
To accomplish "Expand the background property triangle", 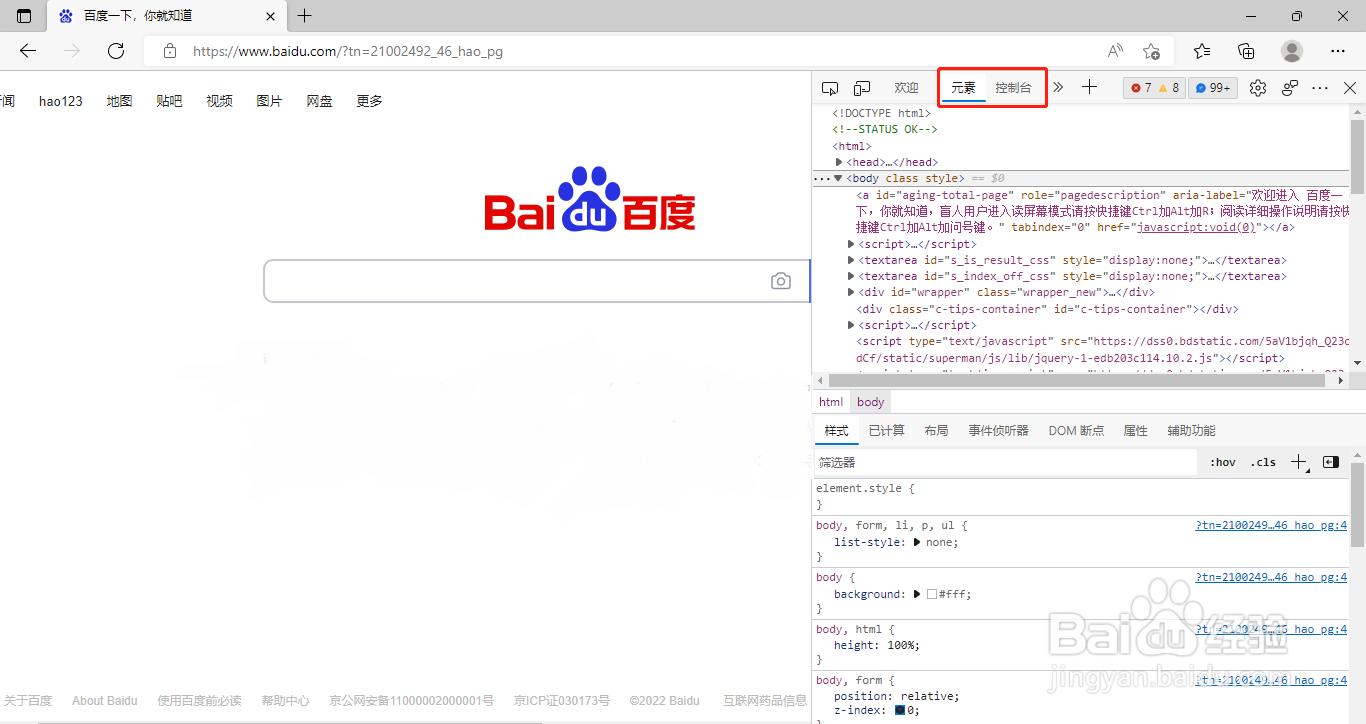I will tap(917, 594).
